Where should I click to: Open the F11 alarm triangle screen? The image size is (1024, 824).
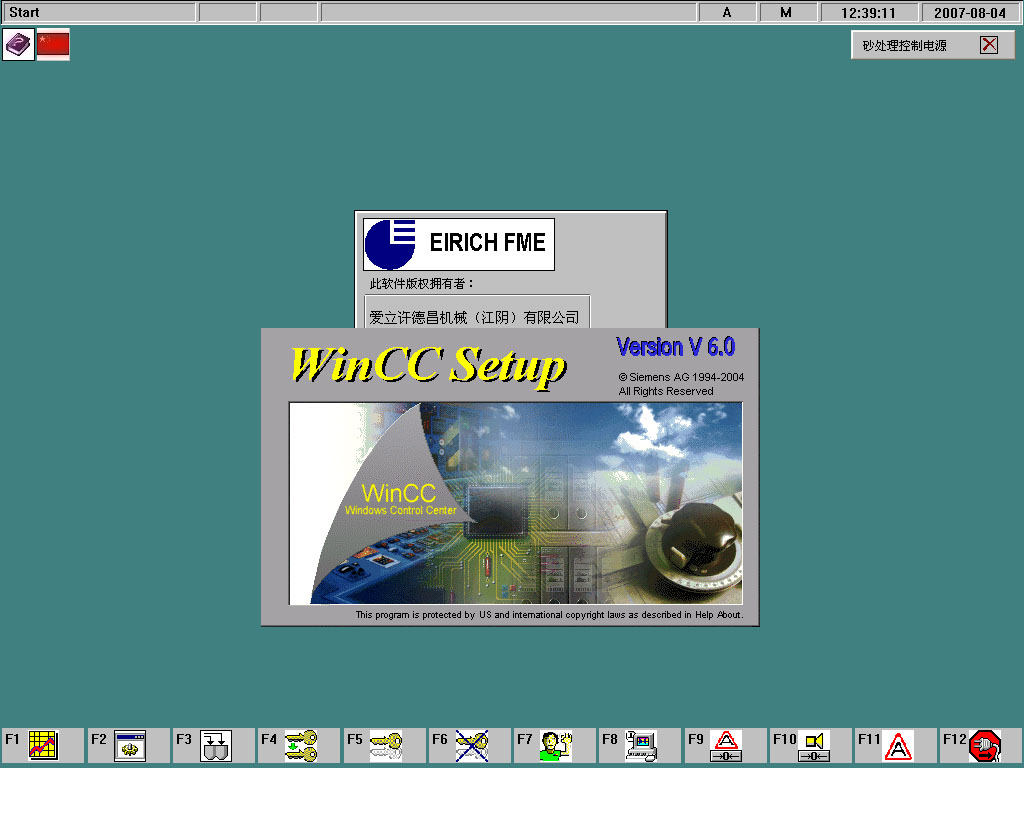click(899, 746)
